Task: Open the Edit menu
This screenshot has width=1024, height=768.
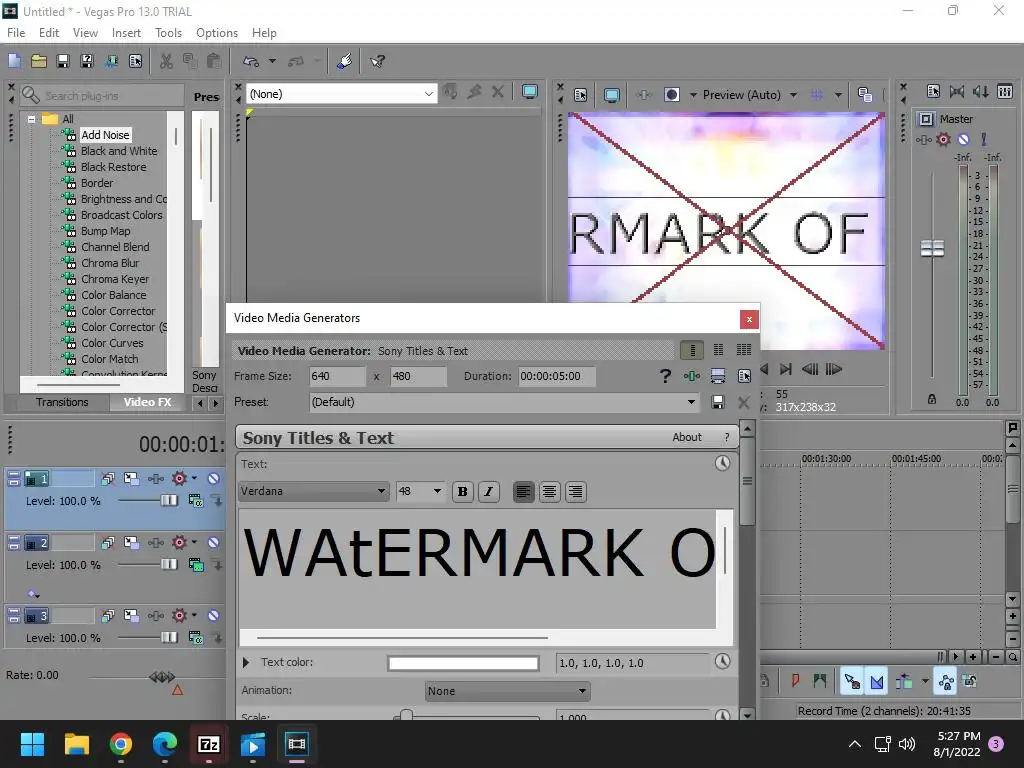Action: tap(49, 33)
